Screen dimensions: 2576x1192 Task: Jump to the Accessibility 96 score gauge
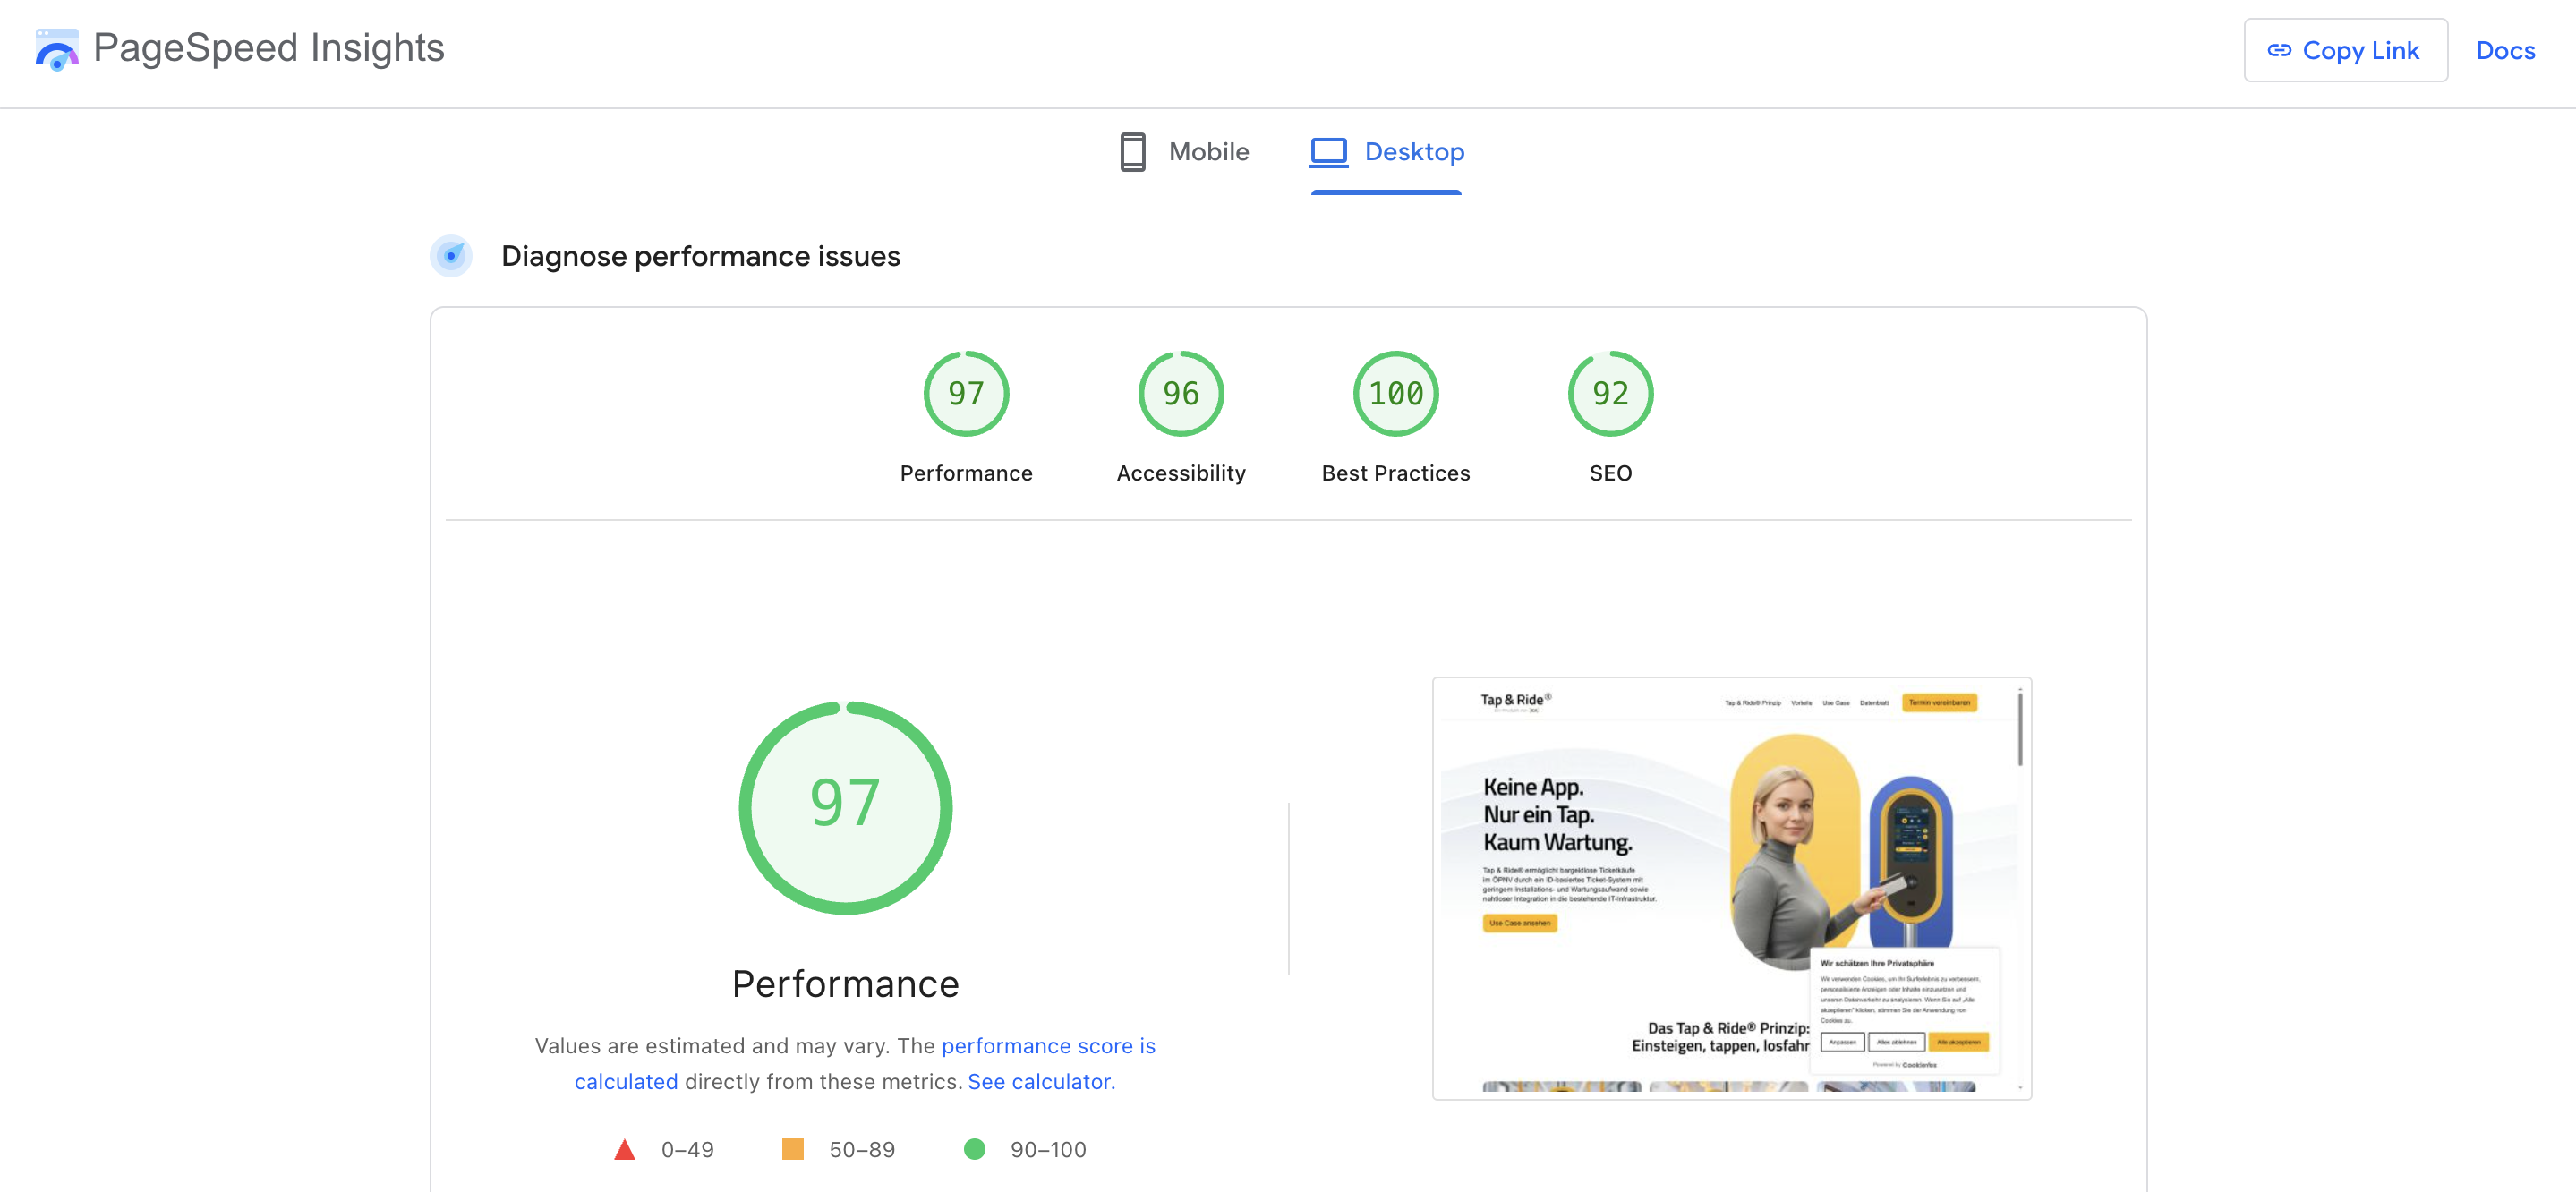point(1180,394)
